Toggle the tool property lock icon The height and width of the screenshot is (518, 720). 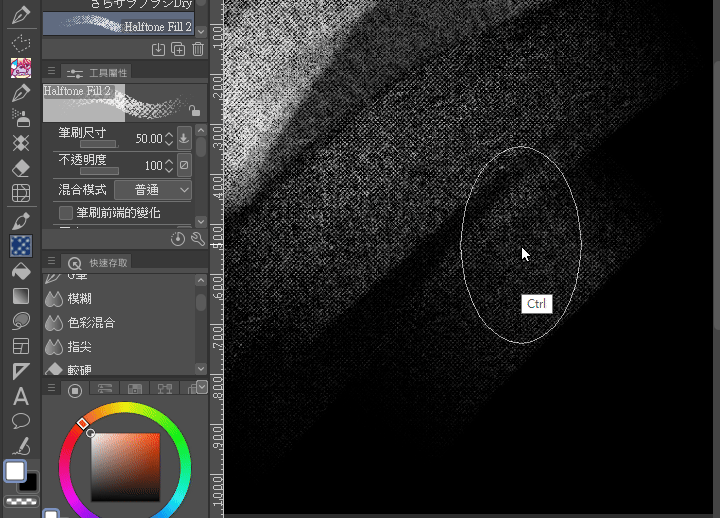click(x=195, y=111)
